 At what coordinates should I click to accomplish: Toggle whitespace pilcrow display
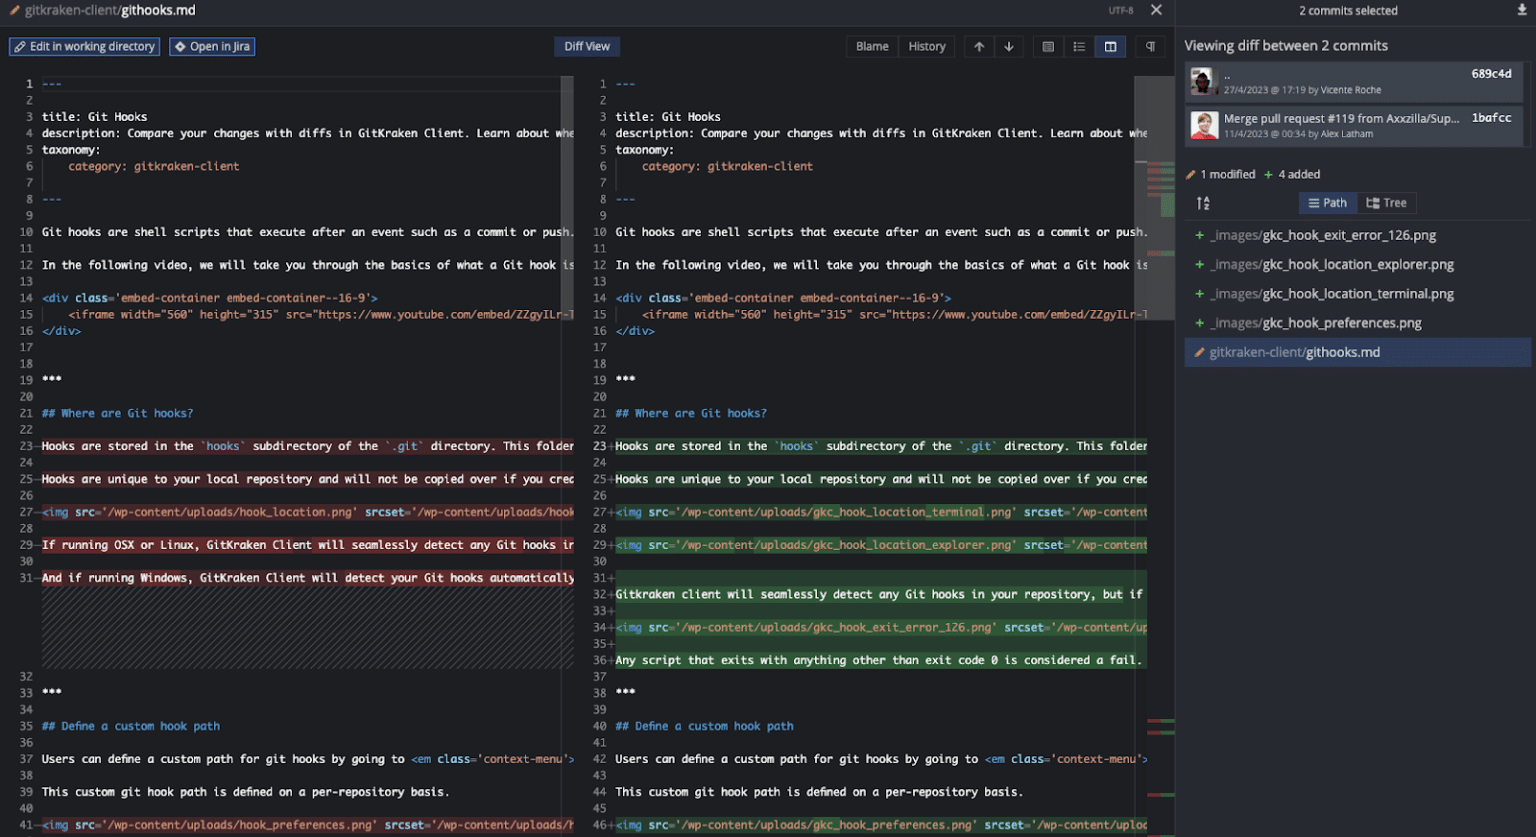pyautogui.click(x=1150, y=47)
